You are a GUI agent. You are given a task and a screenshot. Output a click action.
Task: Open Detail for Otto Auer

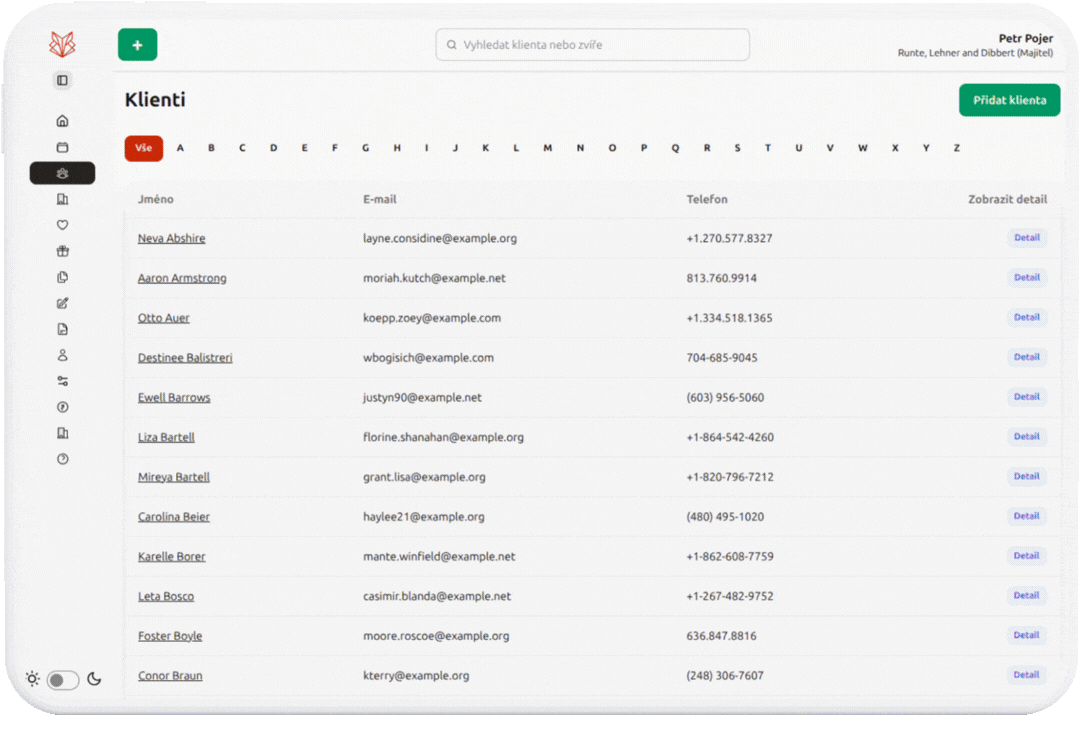click(x=1026, y=317)
